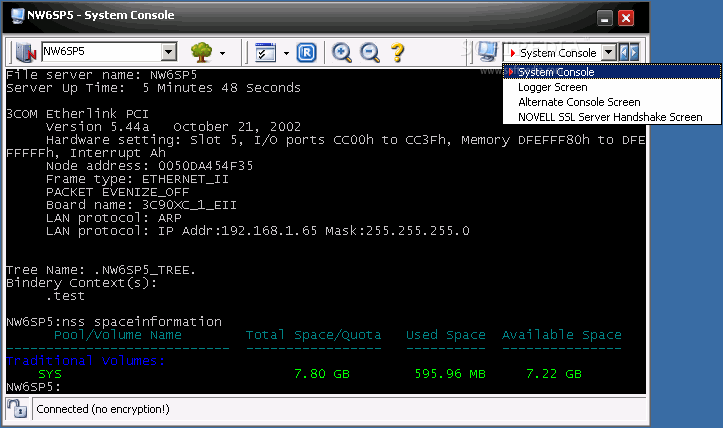Click the '3COM EtherLink PCI' line
723x428 pixels.
click(77, 113)
